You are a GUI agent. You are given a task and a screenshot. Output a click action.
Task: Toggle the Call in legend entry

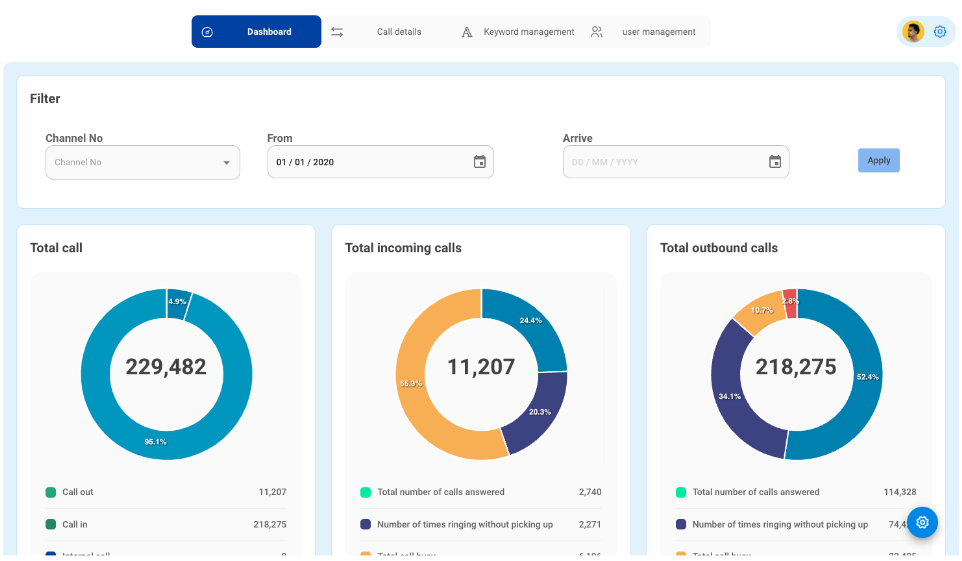pyautogui.click(x=74, y=524)
